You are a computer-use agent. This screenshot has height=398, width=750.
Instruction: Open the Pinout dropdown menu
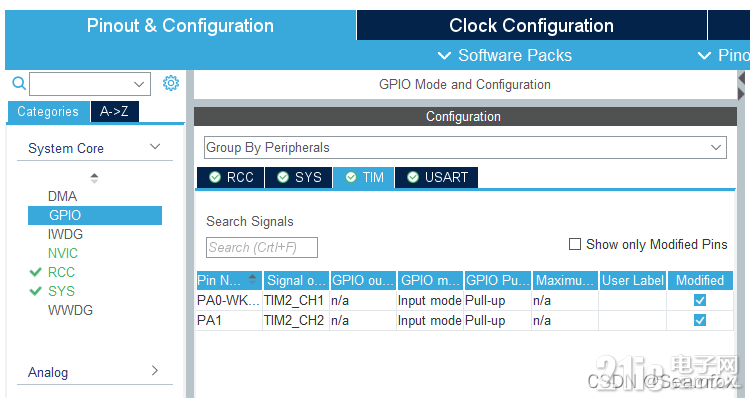723,55
